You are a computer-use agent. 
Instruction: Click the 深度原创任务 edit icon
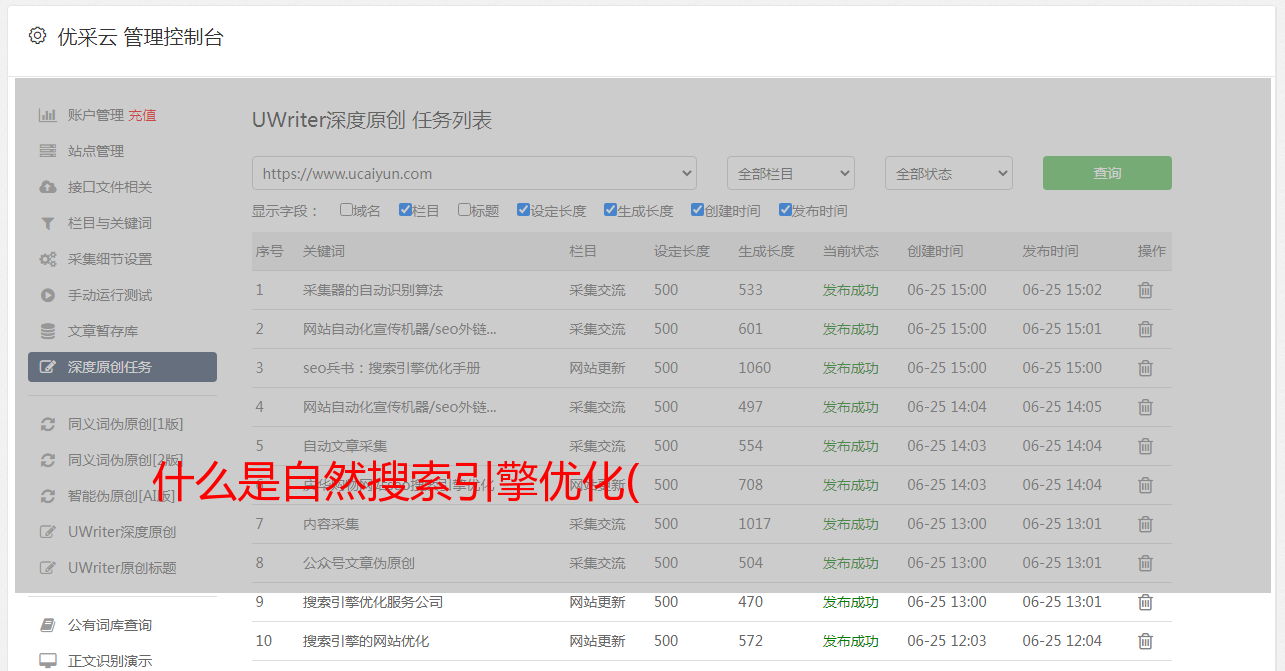tap(47, 367)
